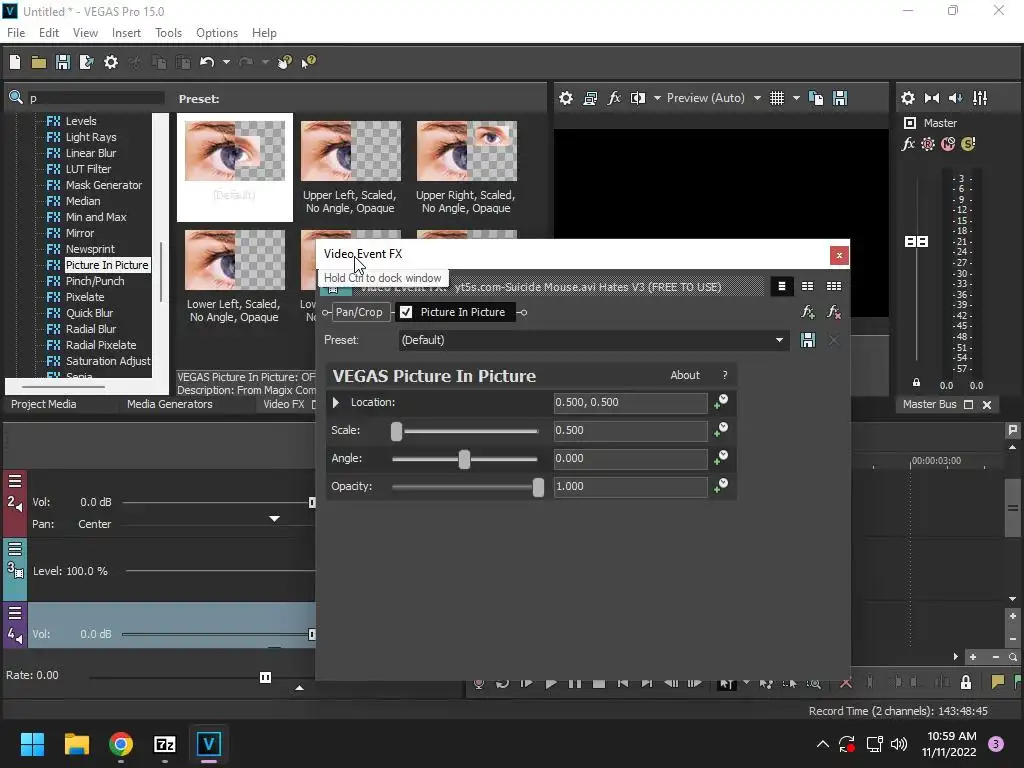Open a project via the folder icon

(39, 62)
